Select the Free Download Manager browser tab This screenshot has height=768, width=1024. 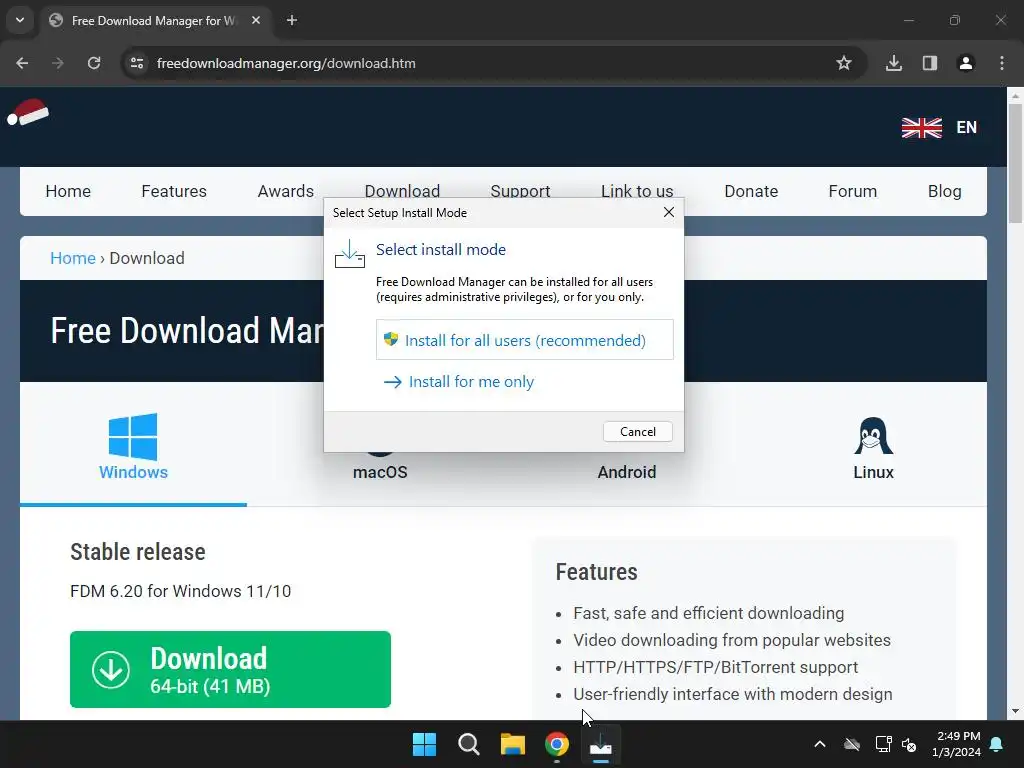point(155,20)
